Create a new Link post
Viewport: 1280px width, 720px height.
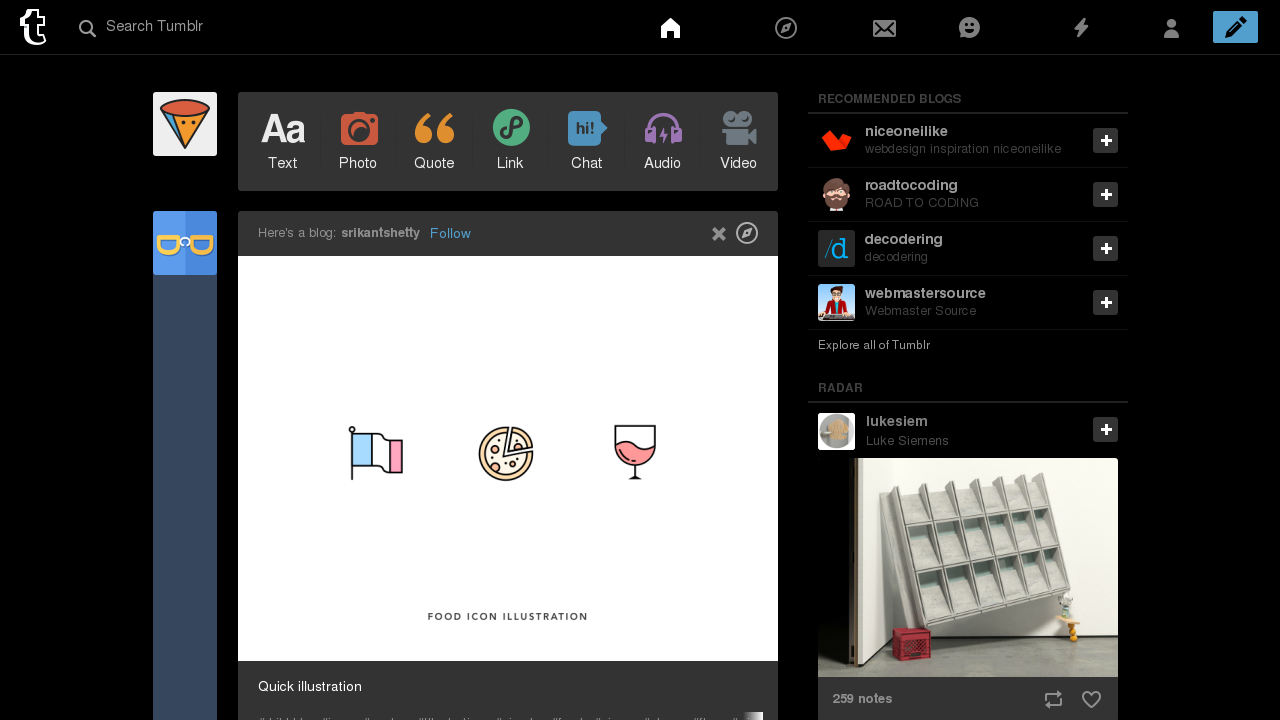click(510, 141)
